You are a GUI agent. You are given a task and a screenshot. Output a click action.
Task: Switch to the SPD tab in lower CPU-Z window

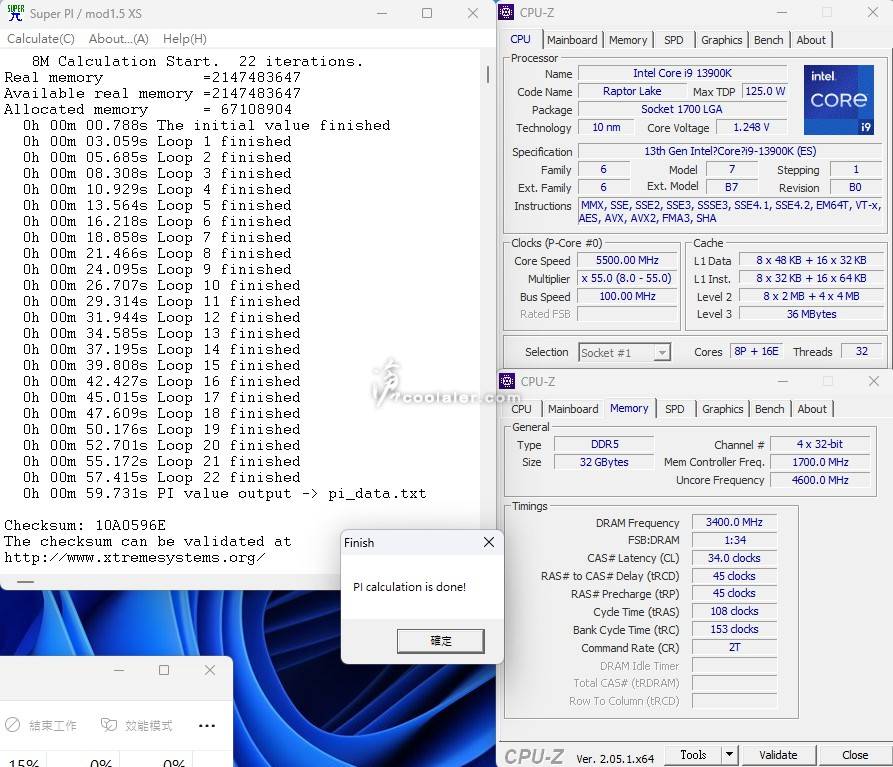coord(675,409)
